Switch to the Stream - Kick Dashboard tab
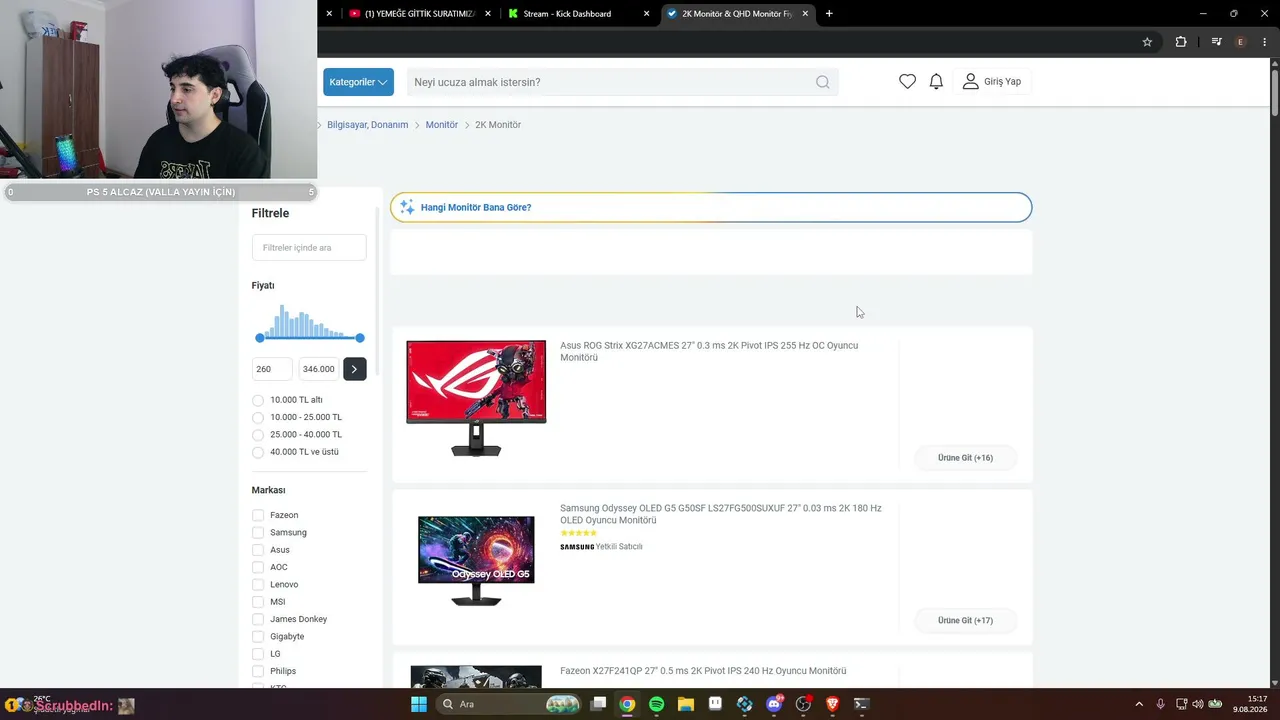The image size is (1280, 720). click(x=578, y=14)
